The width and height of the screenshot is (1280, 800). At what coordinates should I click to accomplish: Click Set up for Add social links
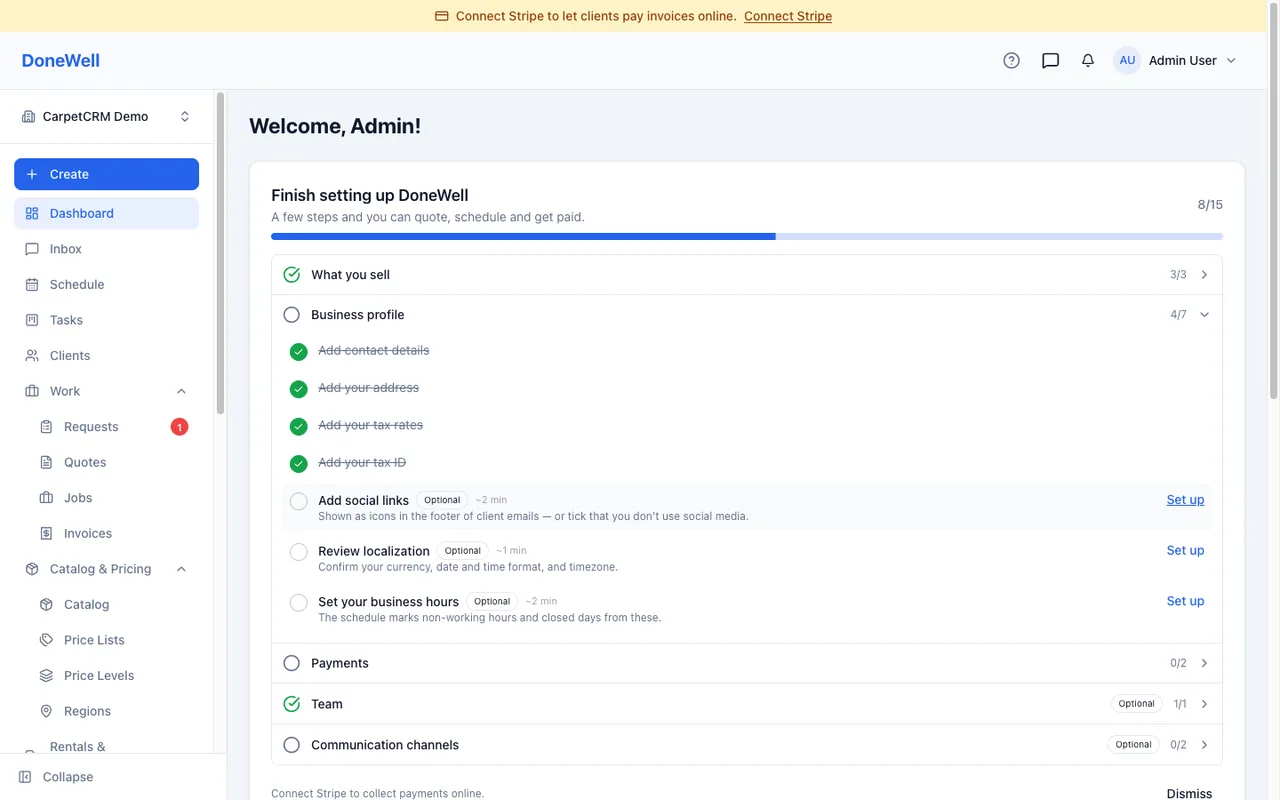click(1185, 500)
